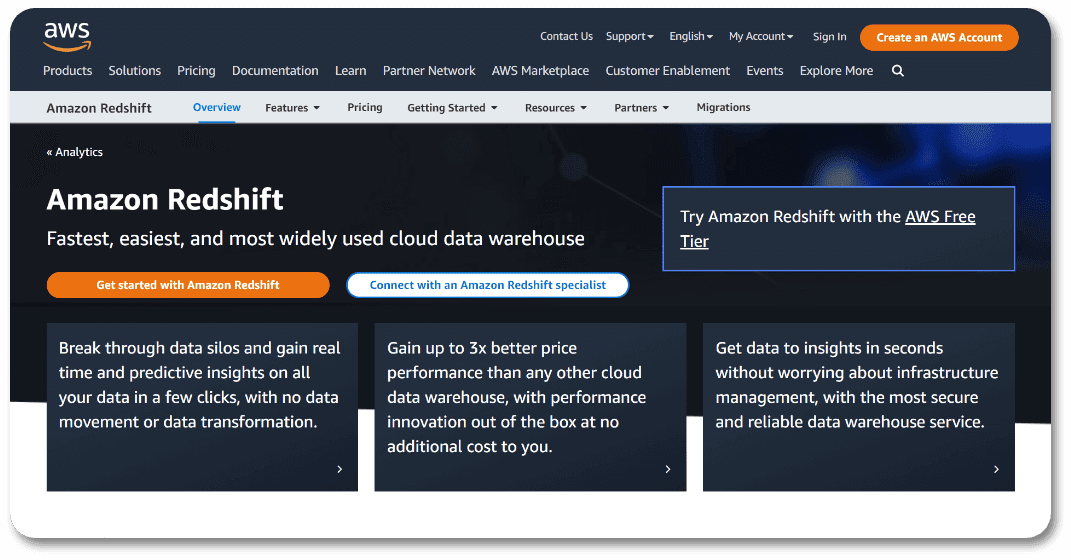
Task: Select the Redshift Pricing tab
Action: coord(365,107)
